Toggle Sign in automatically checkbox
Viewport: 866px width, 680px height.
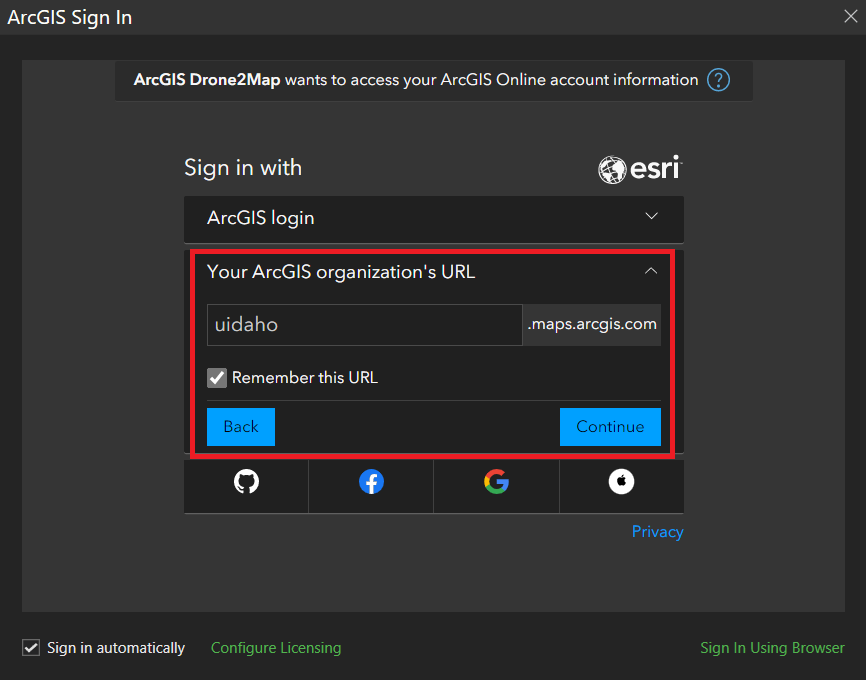[x=31, y=647]
